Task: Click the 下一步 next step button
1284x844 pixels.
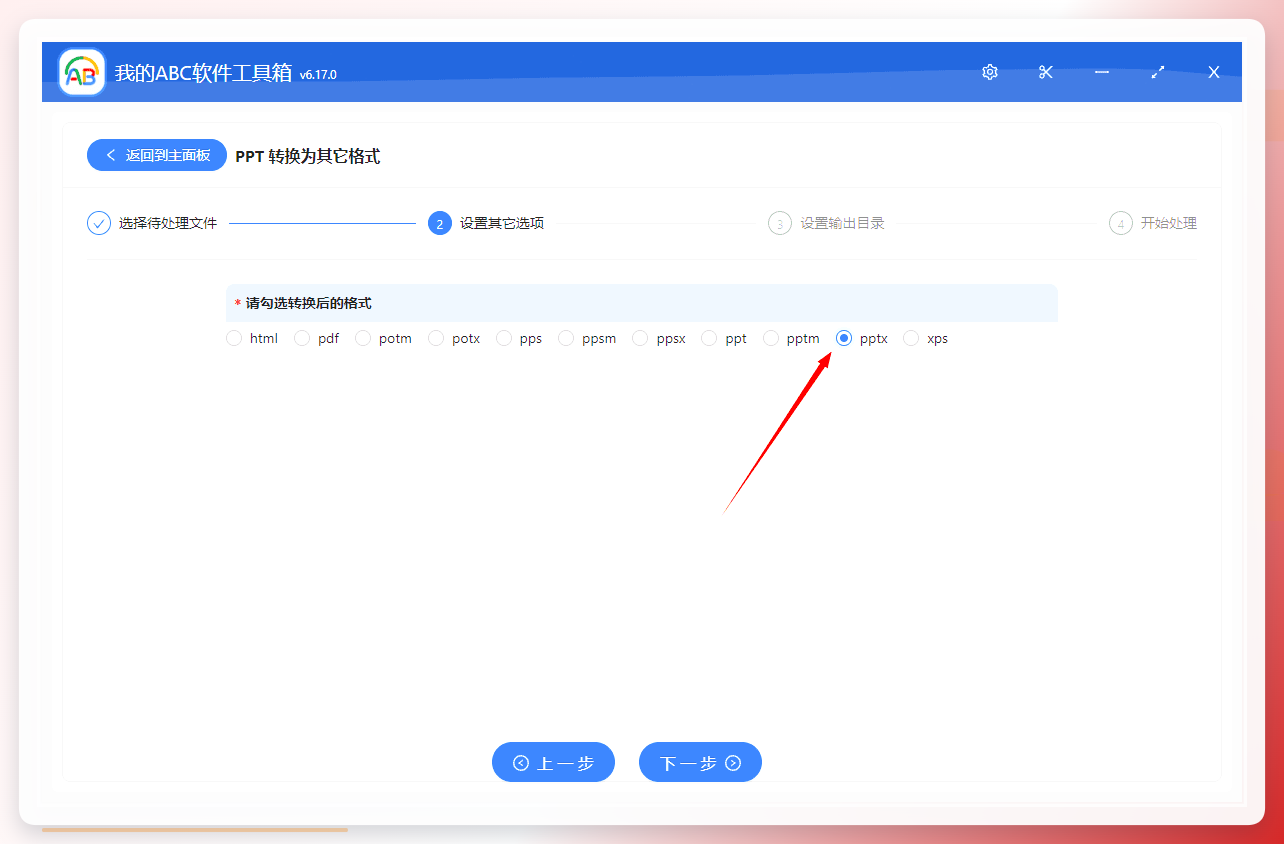Action: (700, 763)
